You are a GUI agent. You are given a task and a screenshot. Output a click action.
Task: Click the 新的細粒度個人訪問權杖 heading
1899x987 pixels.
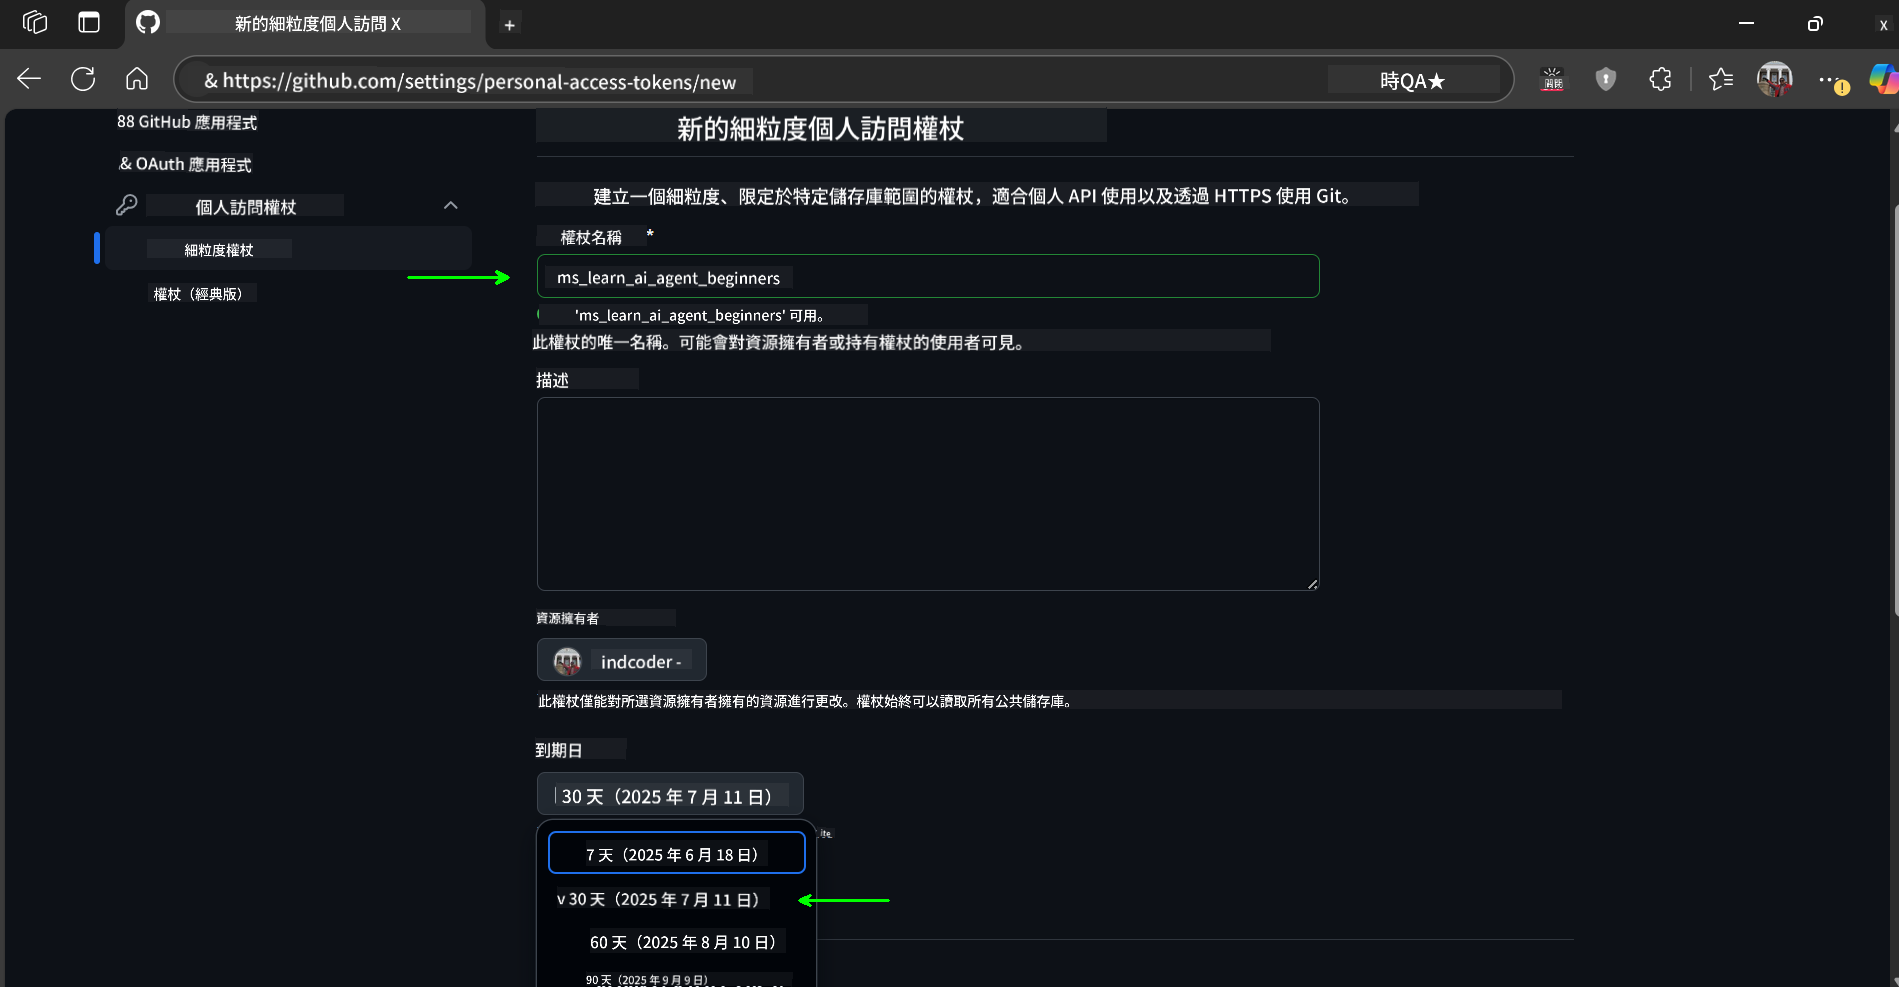coord(820,128)
